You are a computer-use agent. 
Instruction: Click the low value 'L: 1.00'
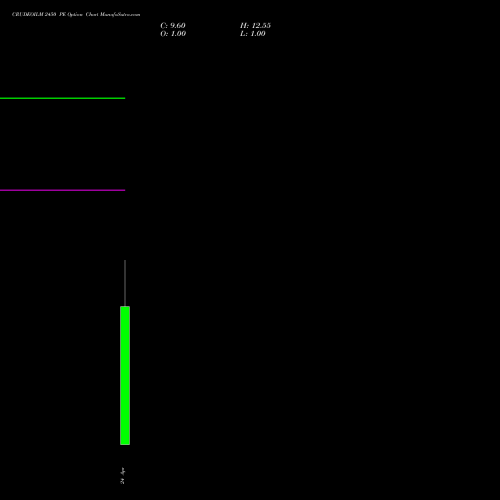click(x=253, y=34)
